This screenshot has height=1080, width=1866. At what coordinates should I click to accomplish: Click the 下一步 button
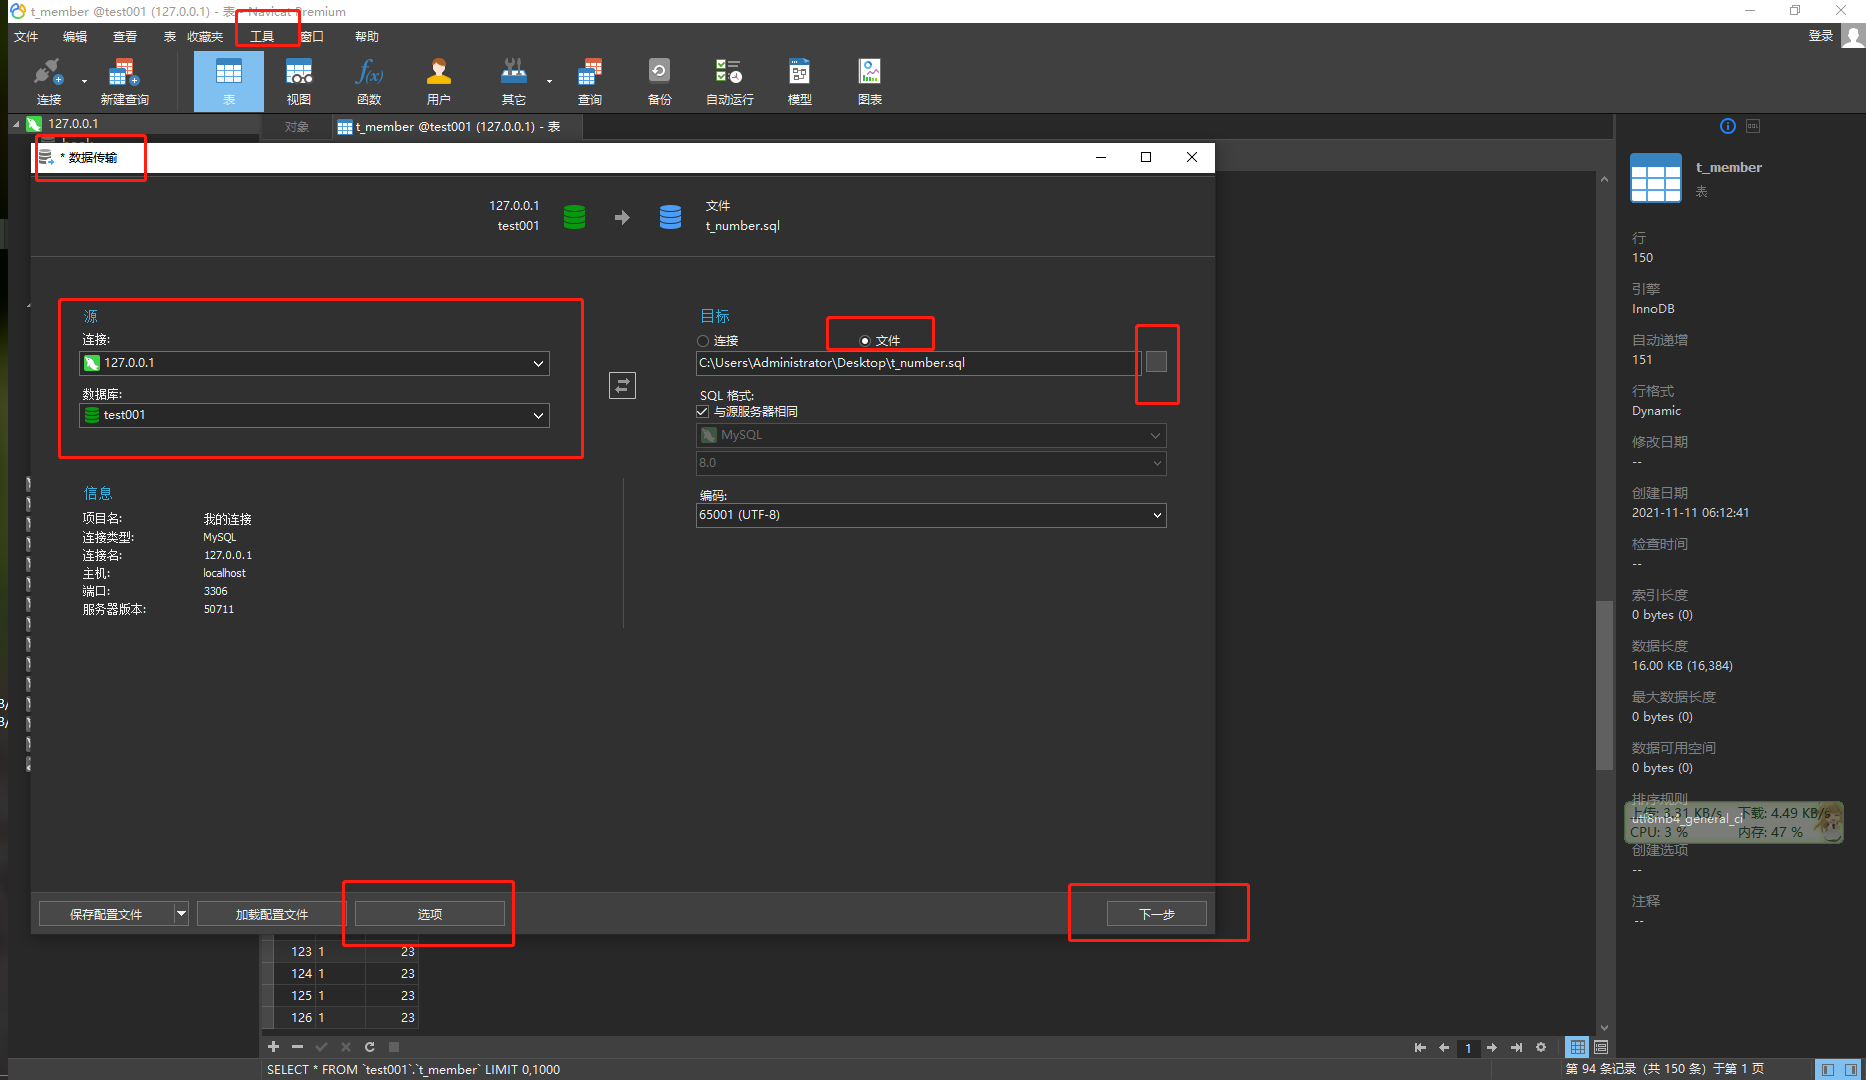click(x=1156, y=914)
